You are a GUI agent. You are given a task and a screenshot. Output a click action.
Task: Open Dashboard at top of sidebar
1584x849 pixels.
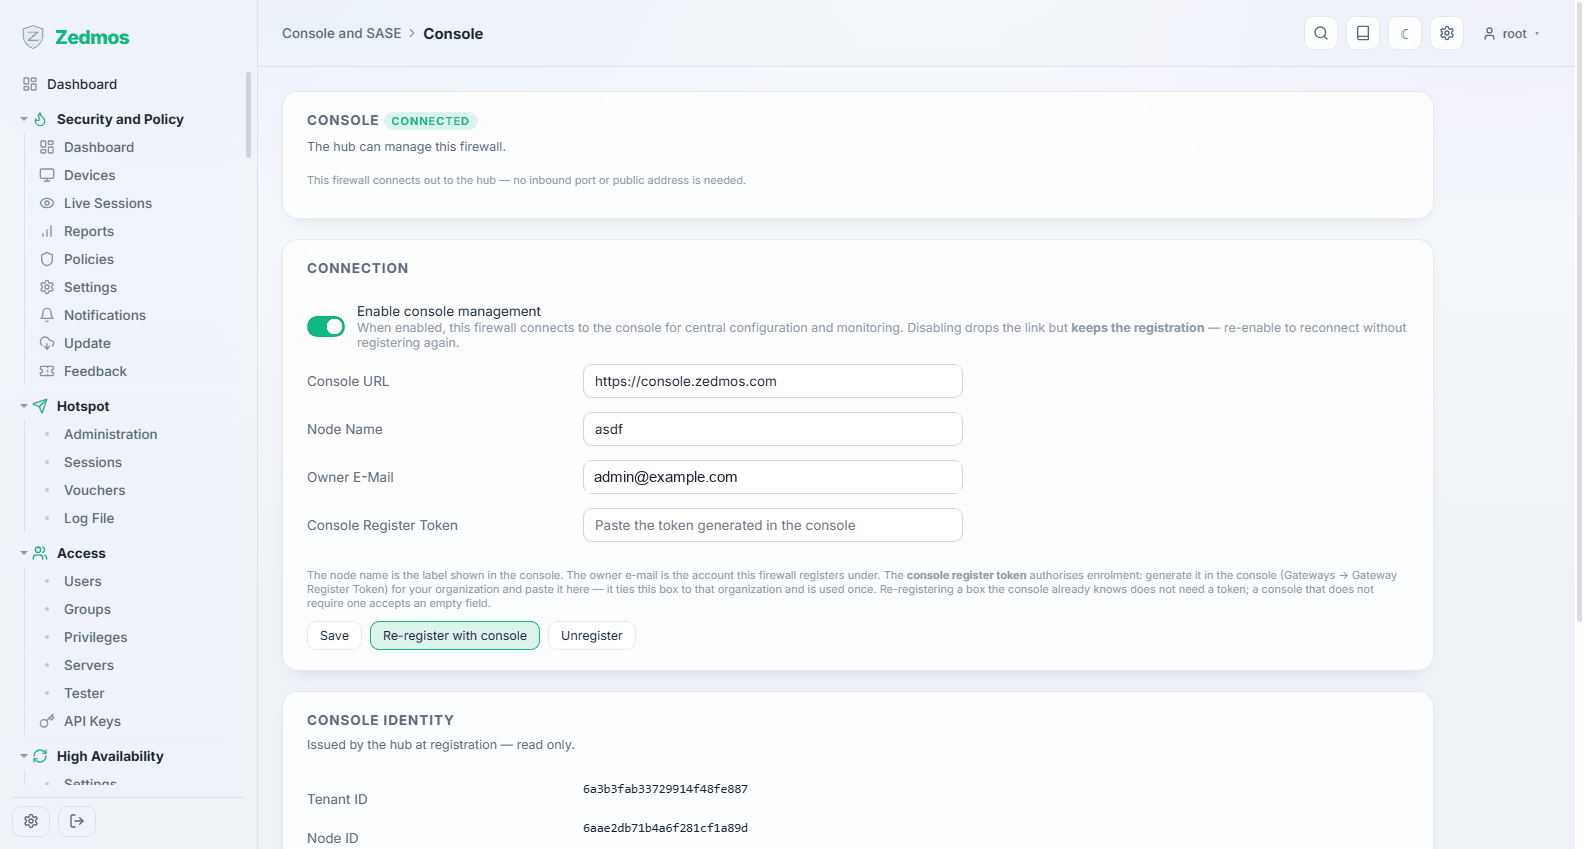[82, 84]
